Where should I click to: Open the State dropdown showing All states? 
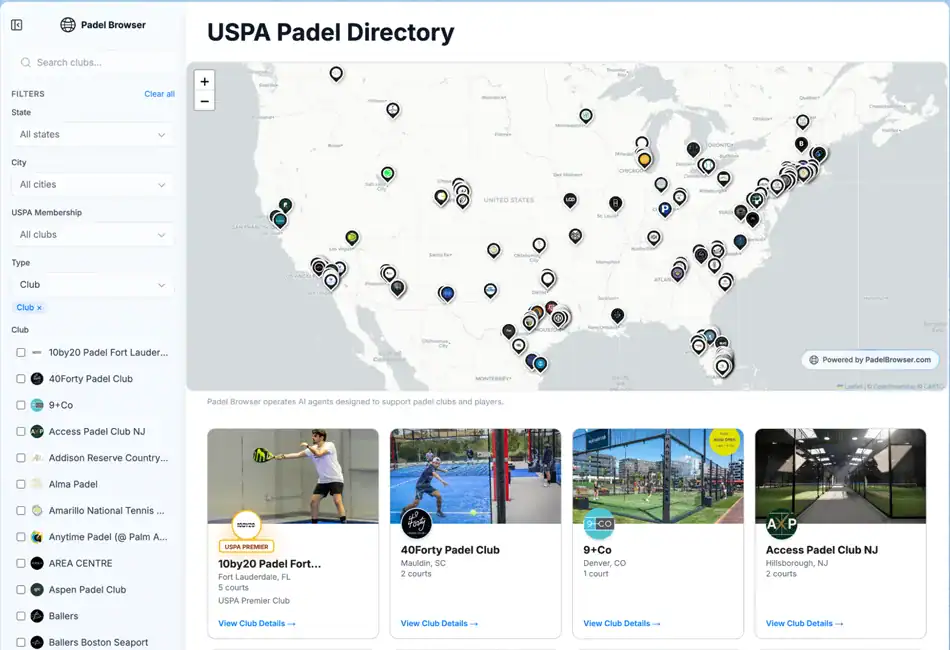pos(91,134)
